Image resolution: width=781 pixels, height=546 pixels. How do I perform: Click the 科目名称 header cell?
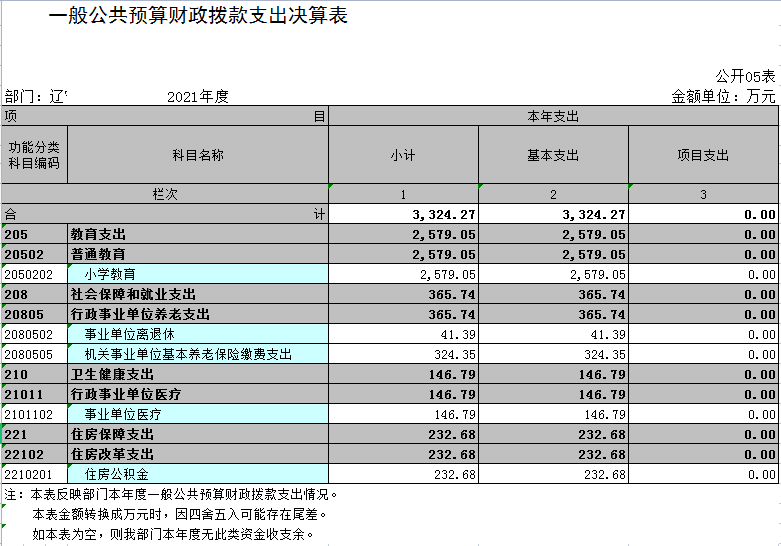198,154
